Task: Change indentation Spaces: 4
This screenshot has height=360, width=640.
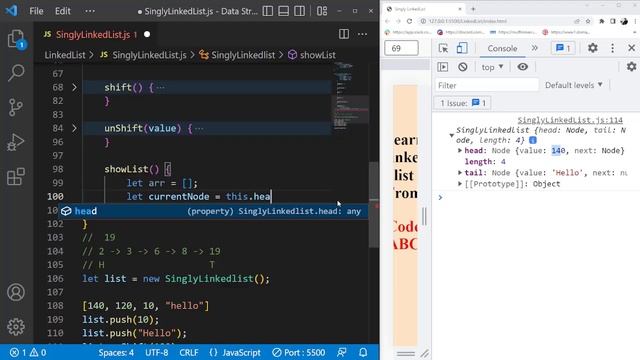Action: point(116,352)
